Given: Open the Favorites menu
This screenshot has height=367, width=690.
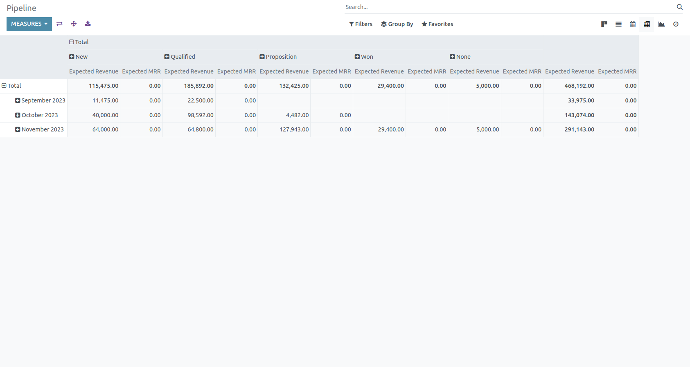Looking at the screenshot, I should (437, 24).
